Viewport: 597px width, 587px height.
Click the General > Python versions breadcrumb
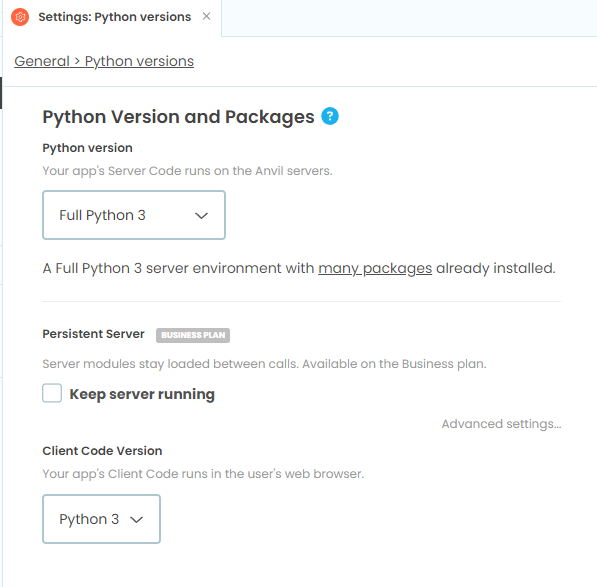pos(104,61)
